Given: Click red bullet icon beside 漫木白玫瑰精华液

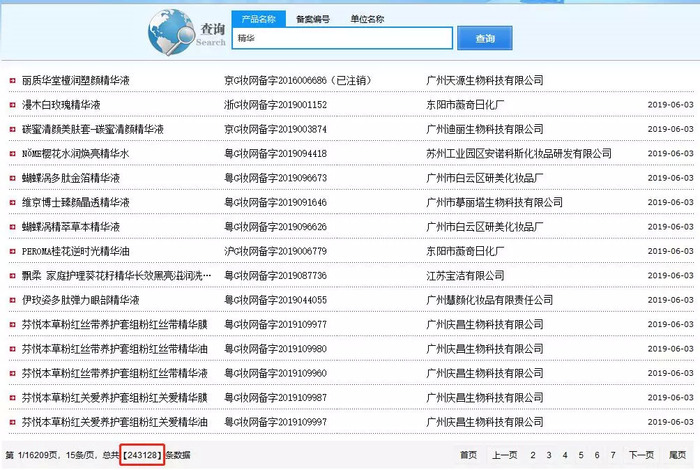Looking at the screenshot, I should 12,105.
